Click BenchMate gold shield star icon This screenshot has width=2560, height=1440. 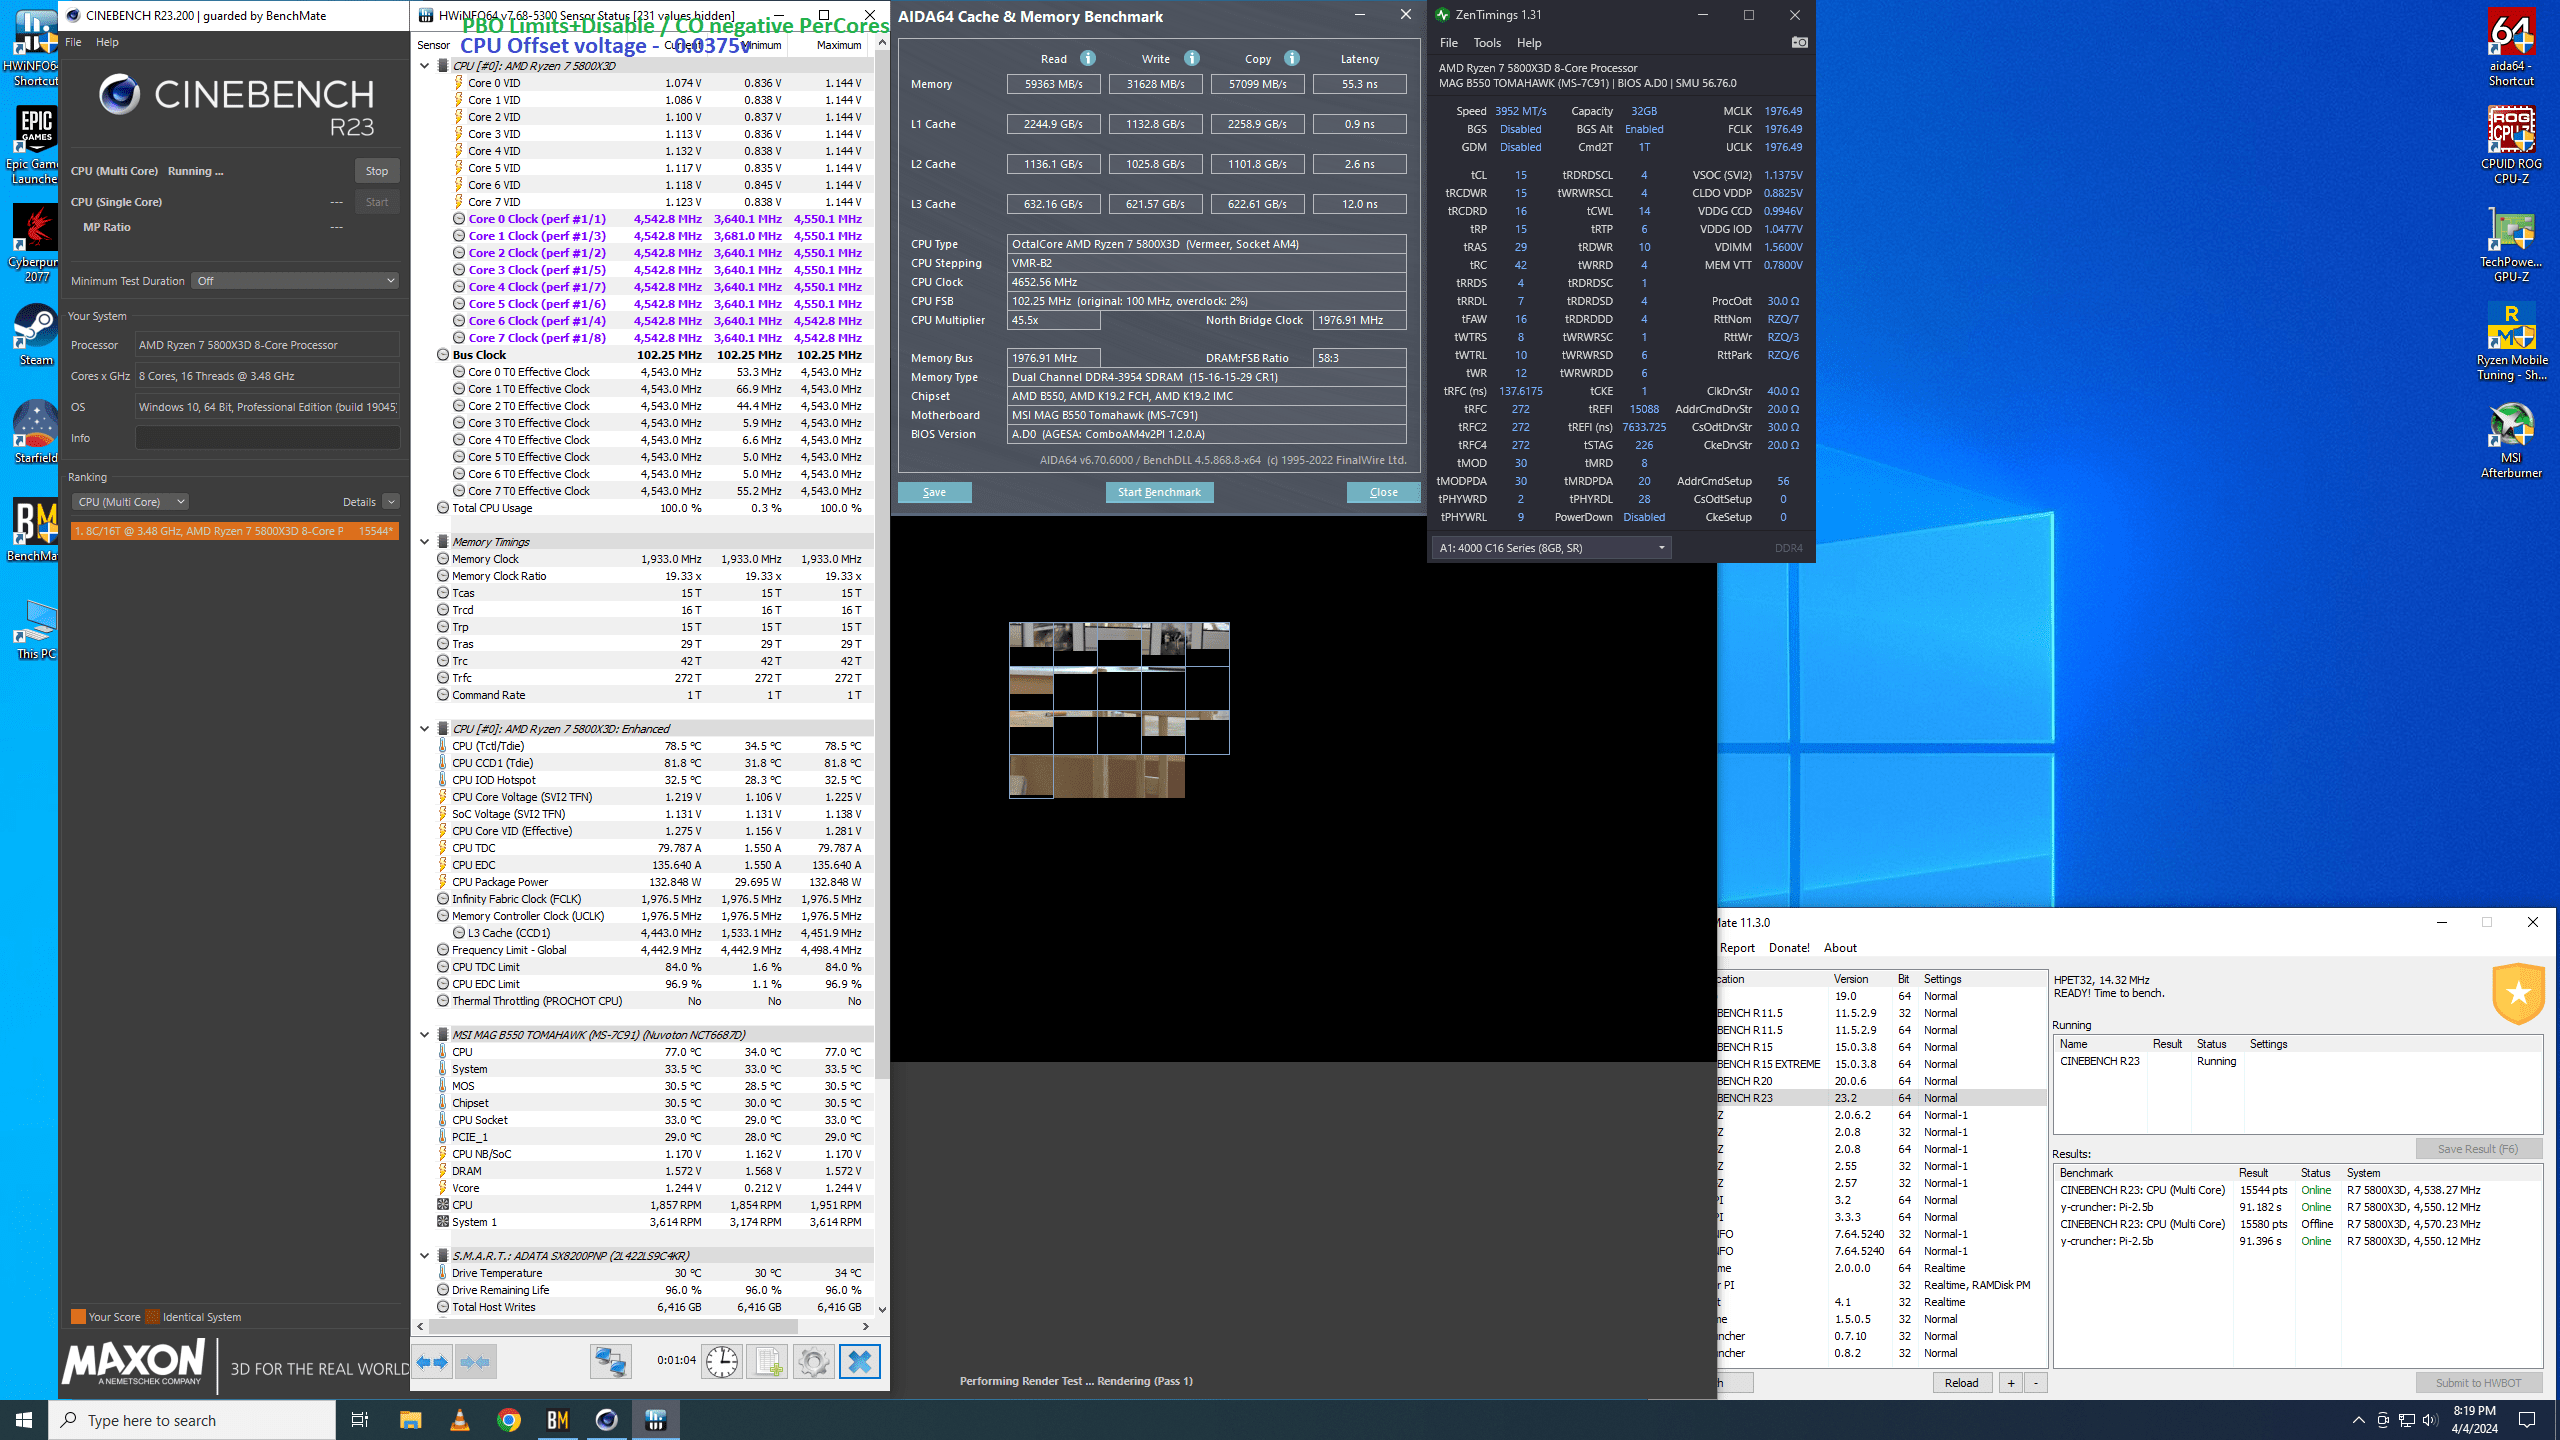point(2518,993)
